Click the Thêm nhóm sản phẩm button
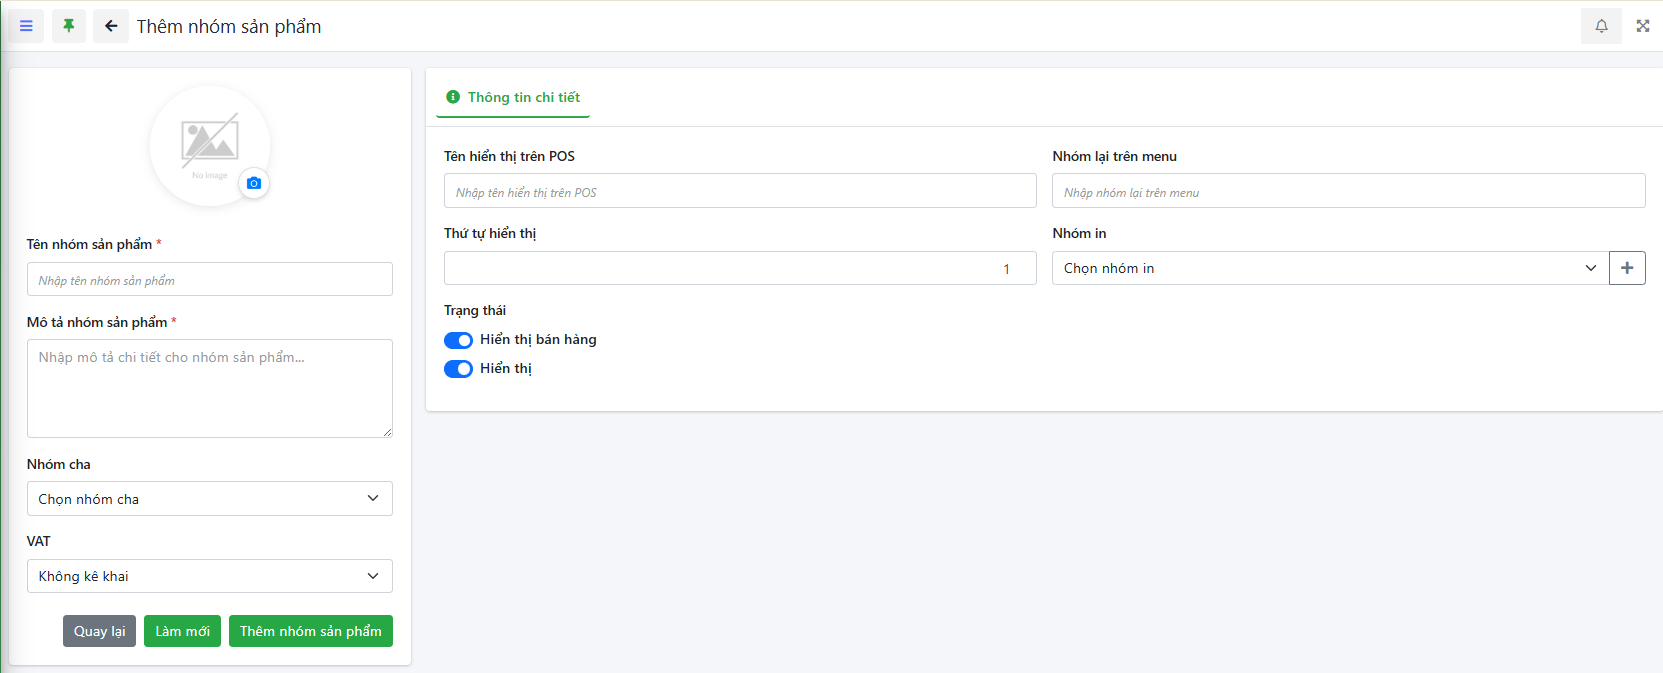1663x673 pixels. (310, 631)
